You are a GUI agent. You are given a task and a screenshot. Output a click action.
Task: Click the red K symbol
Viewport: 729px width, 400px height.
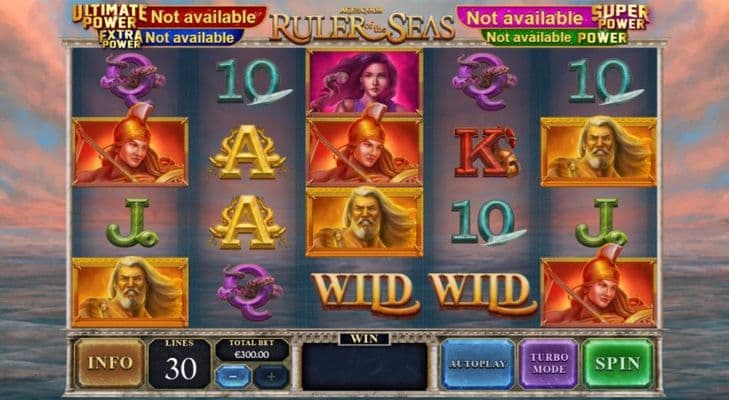coord(485,152)
